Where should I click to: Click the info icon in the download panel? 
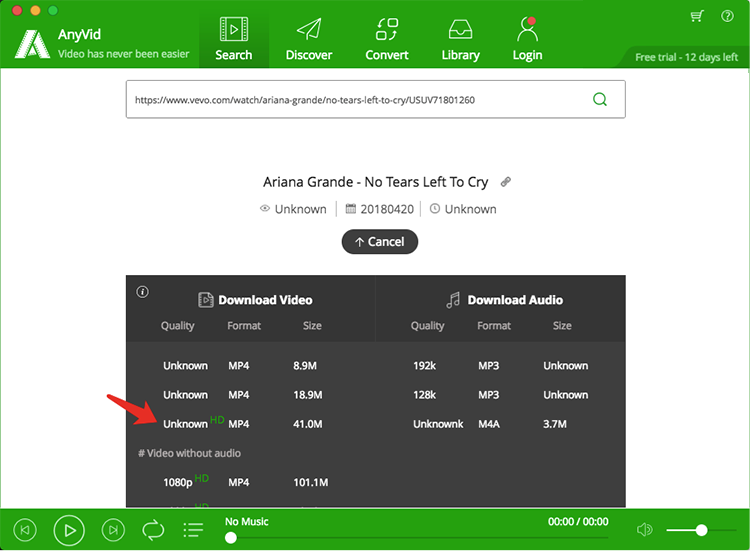click(142, 292)
